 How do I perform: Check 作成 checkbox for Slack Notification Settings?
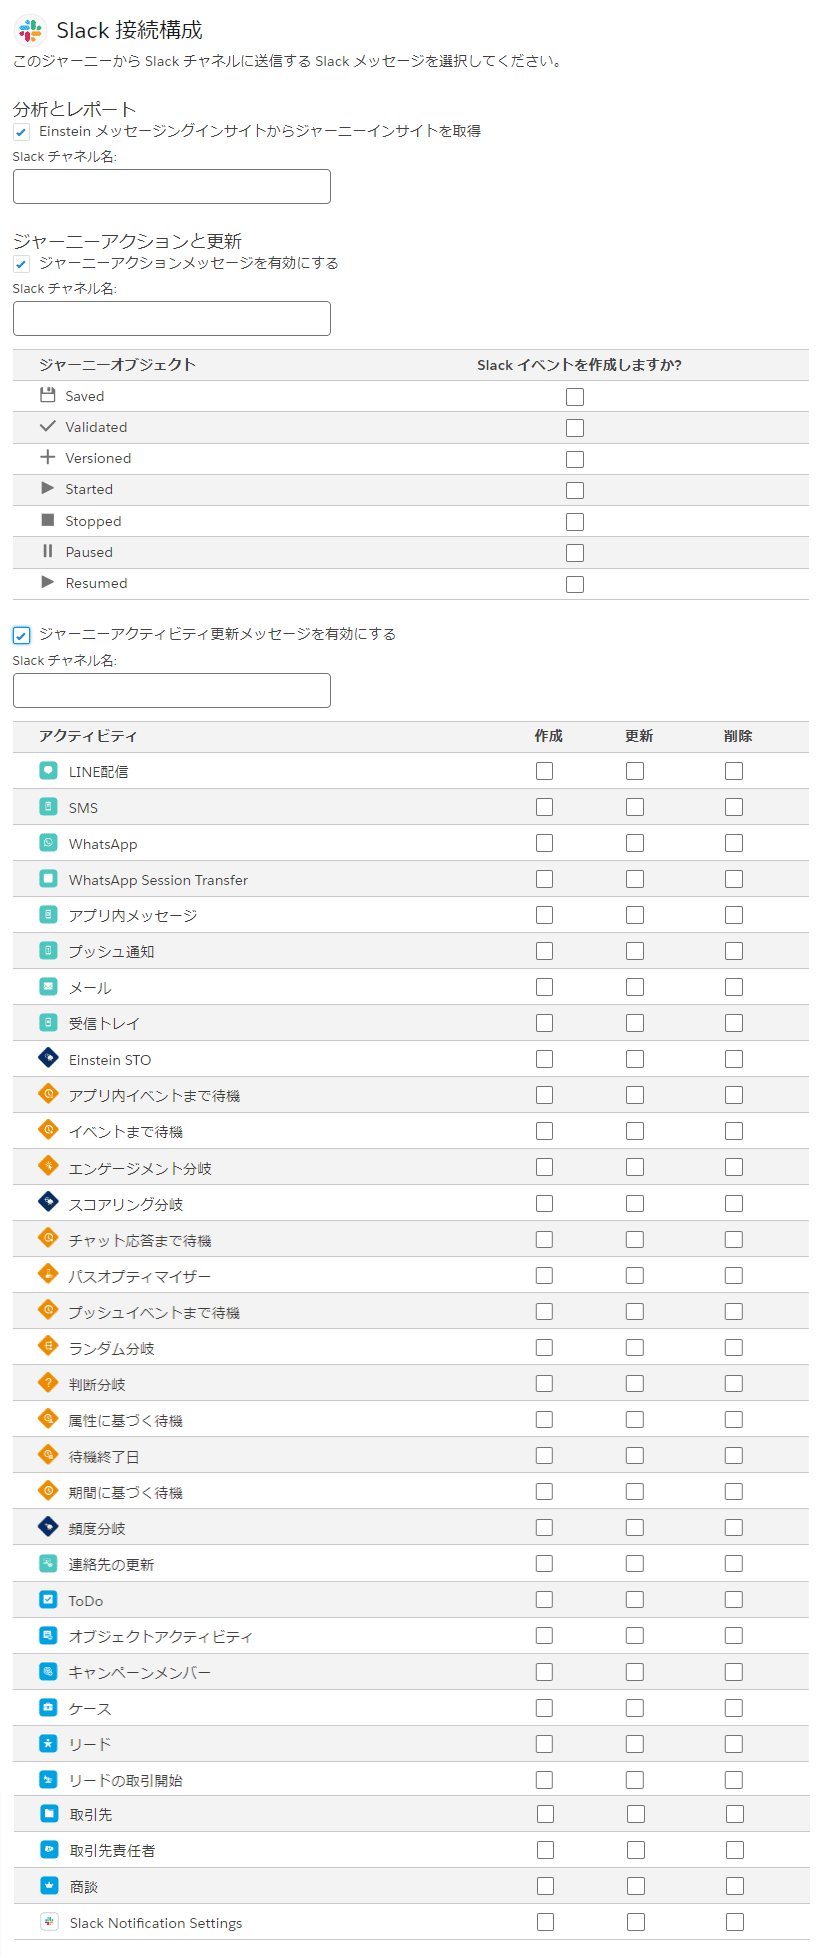click(x=545, y=1922)
